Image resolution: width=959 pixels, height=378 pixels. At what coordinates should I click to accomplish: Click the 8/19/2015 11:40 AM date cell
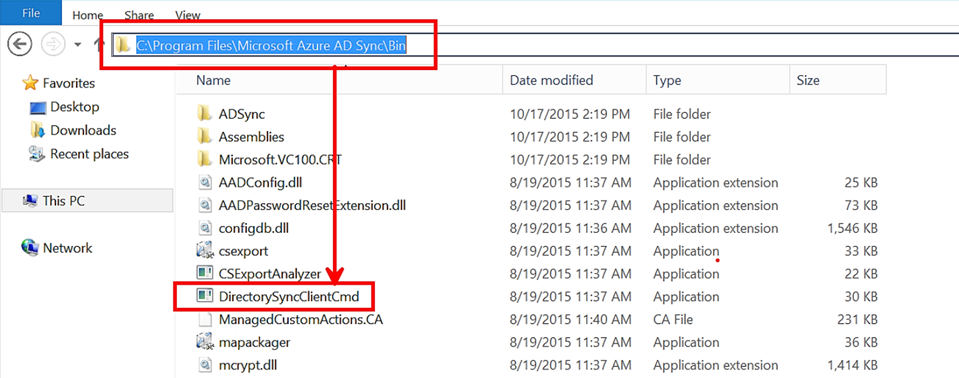tap(571, 319)
